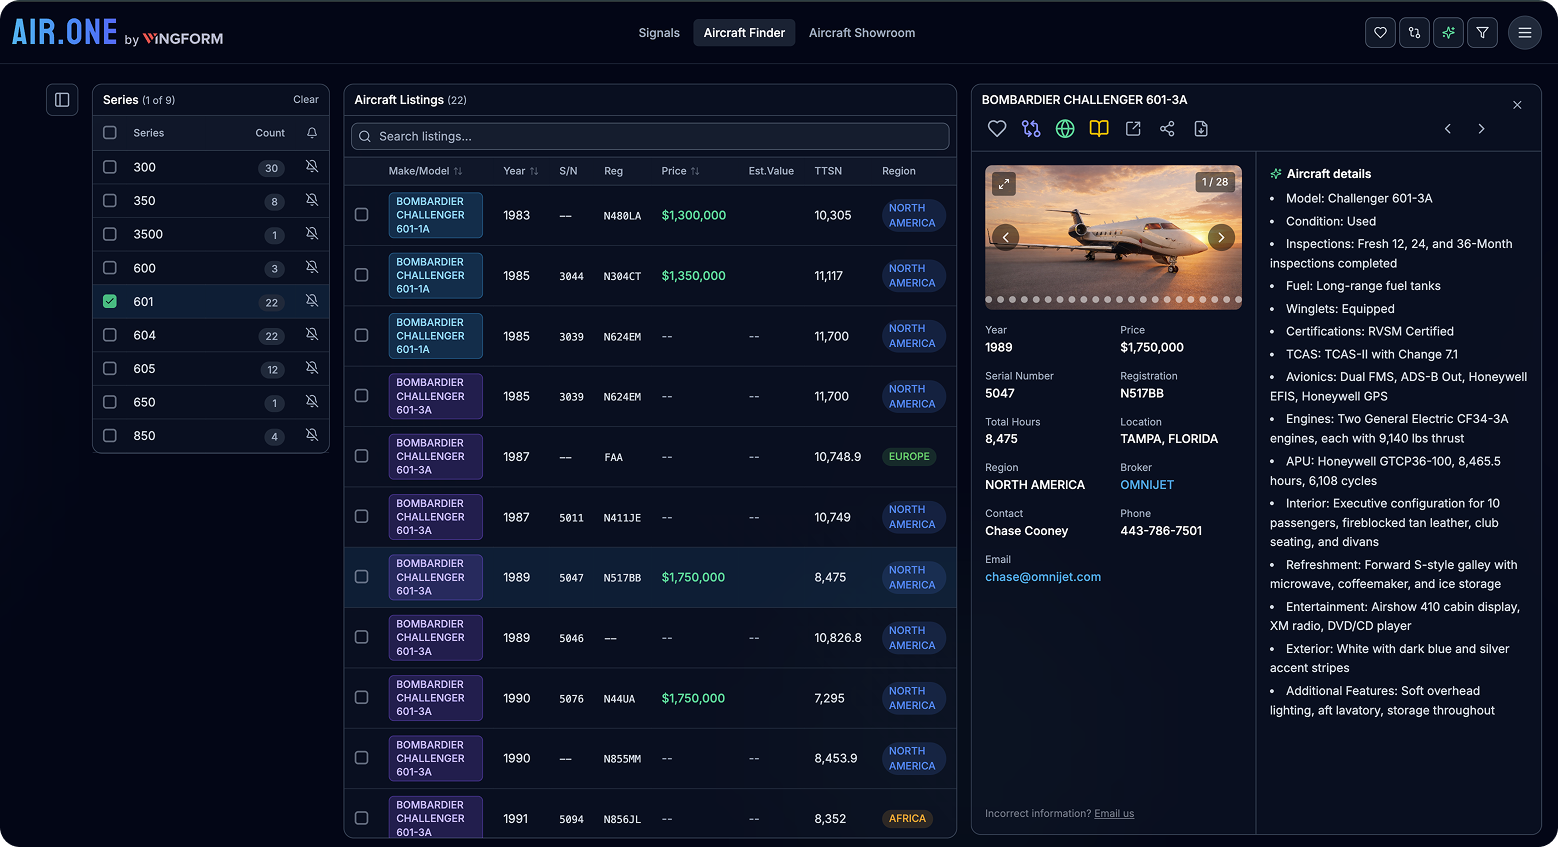This screenshot has height=847, width=1558.
Task: Collapse the sidebar with the panel toggle icon
Action: pos(61,99)
